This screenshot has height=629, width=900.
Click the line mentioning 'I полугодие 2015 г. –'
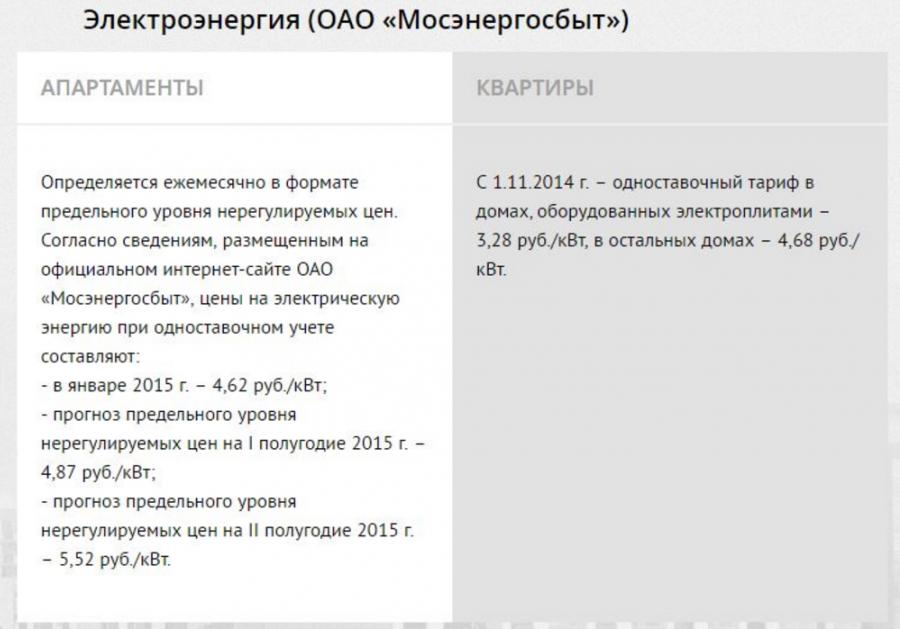pos(232,444)
